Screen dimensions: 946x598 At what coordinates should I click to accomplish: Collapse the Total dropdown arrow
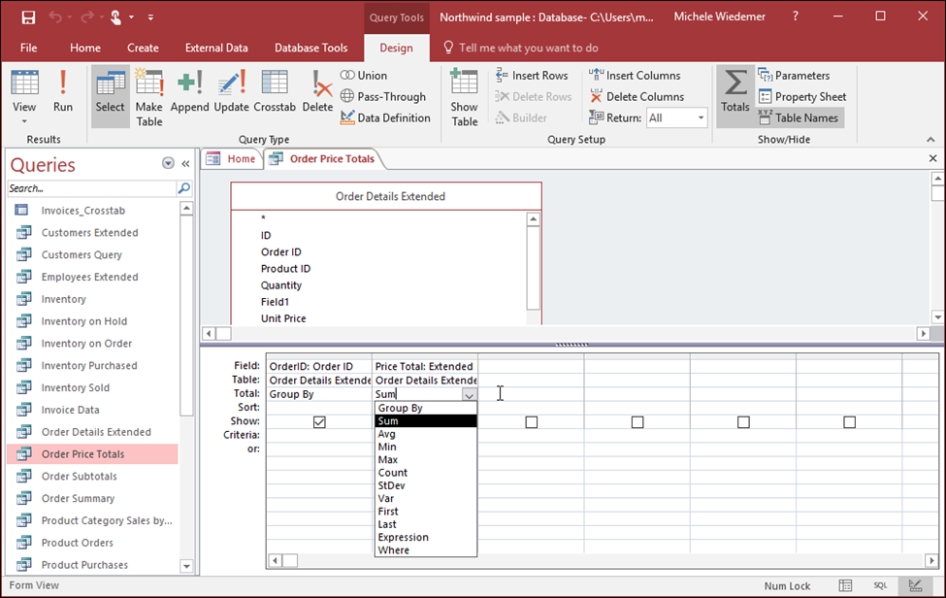click(x=469, y=395)
